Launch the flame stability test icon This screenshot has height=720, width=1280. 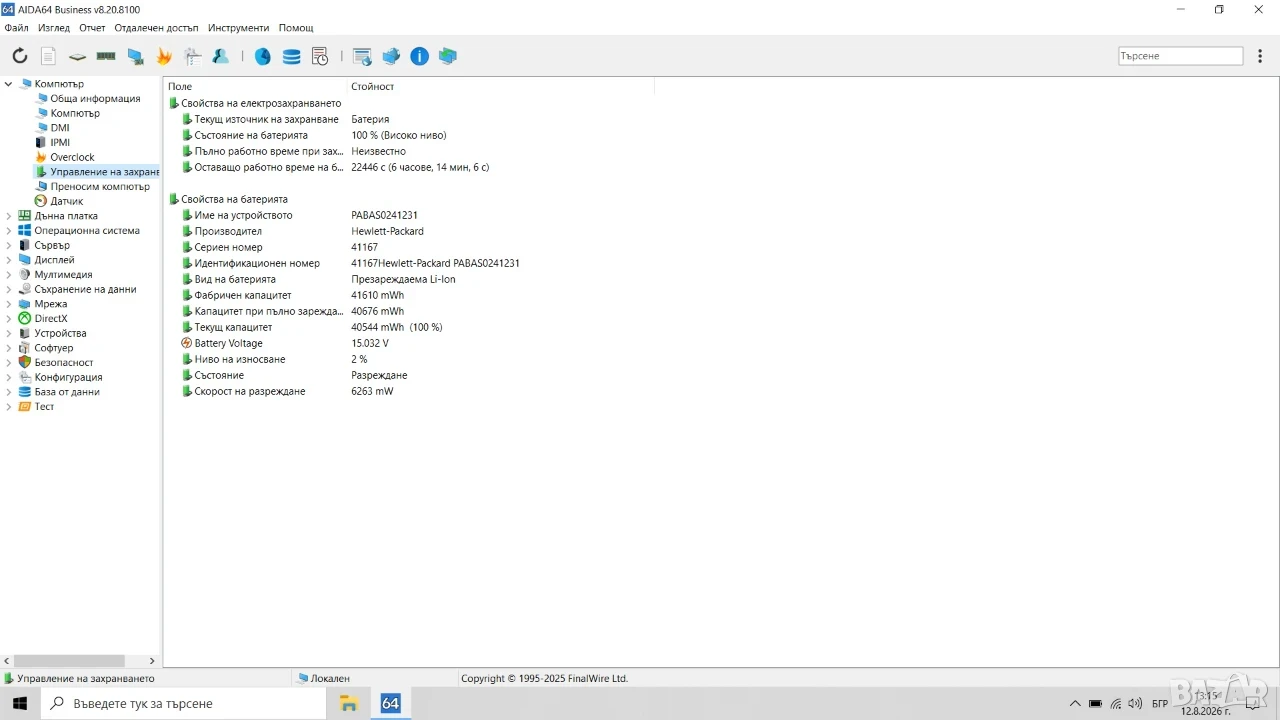(164, 56)
